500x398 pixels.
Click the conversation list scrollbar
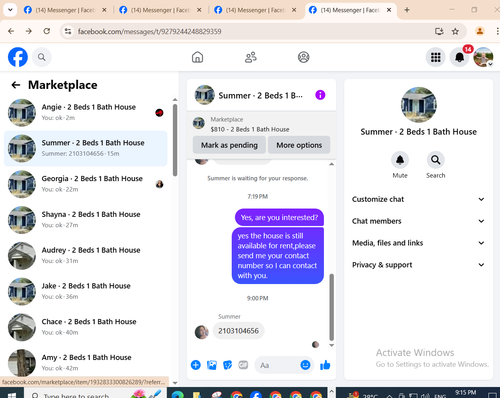coord(175,140)
